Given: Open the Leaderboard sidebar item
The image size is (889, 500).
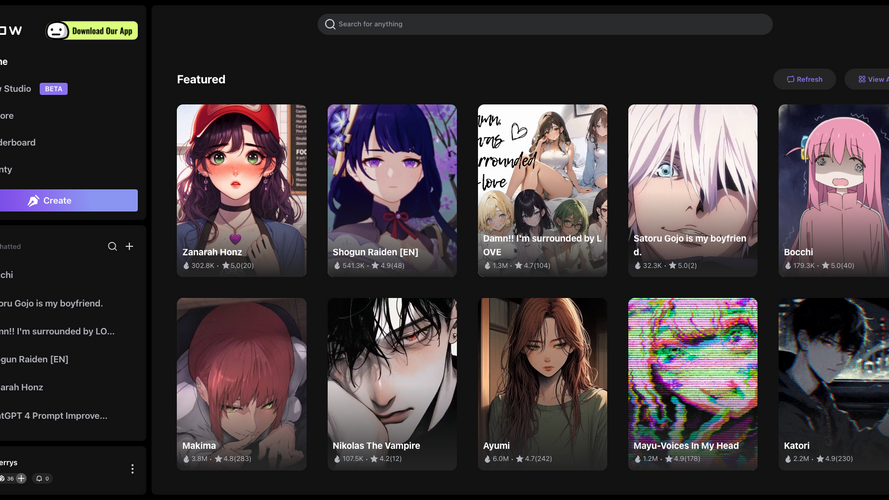Looking at the screenshot, I should pyautogui.click(x=18, y=142).
